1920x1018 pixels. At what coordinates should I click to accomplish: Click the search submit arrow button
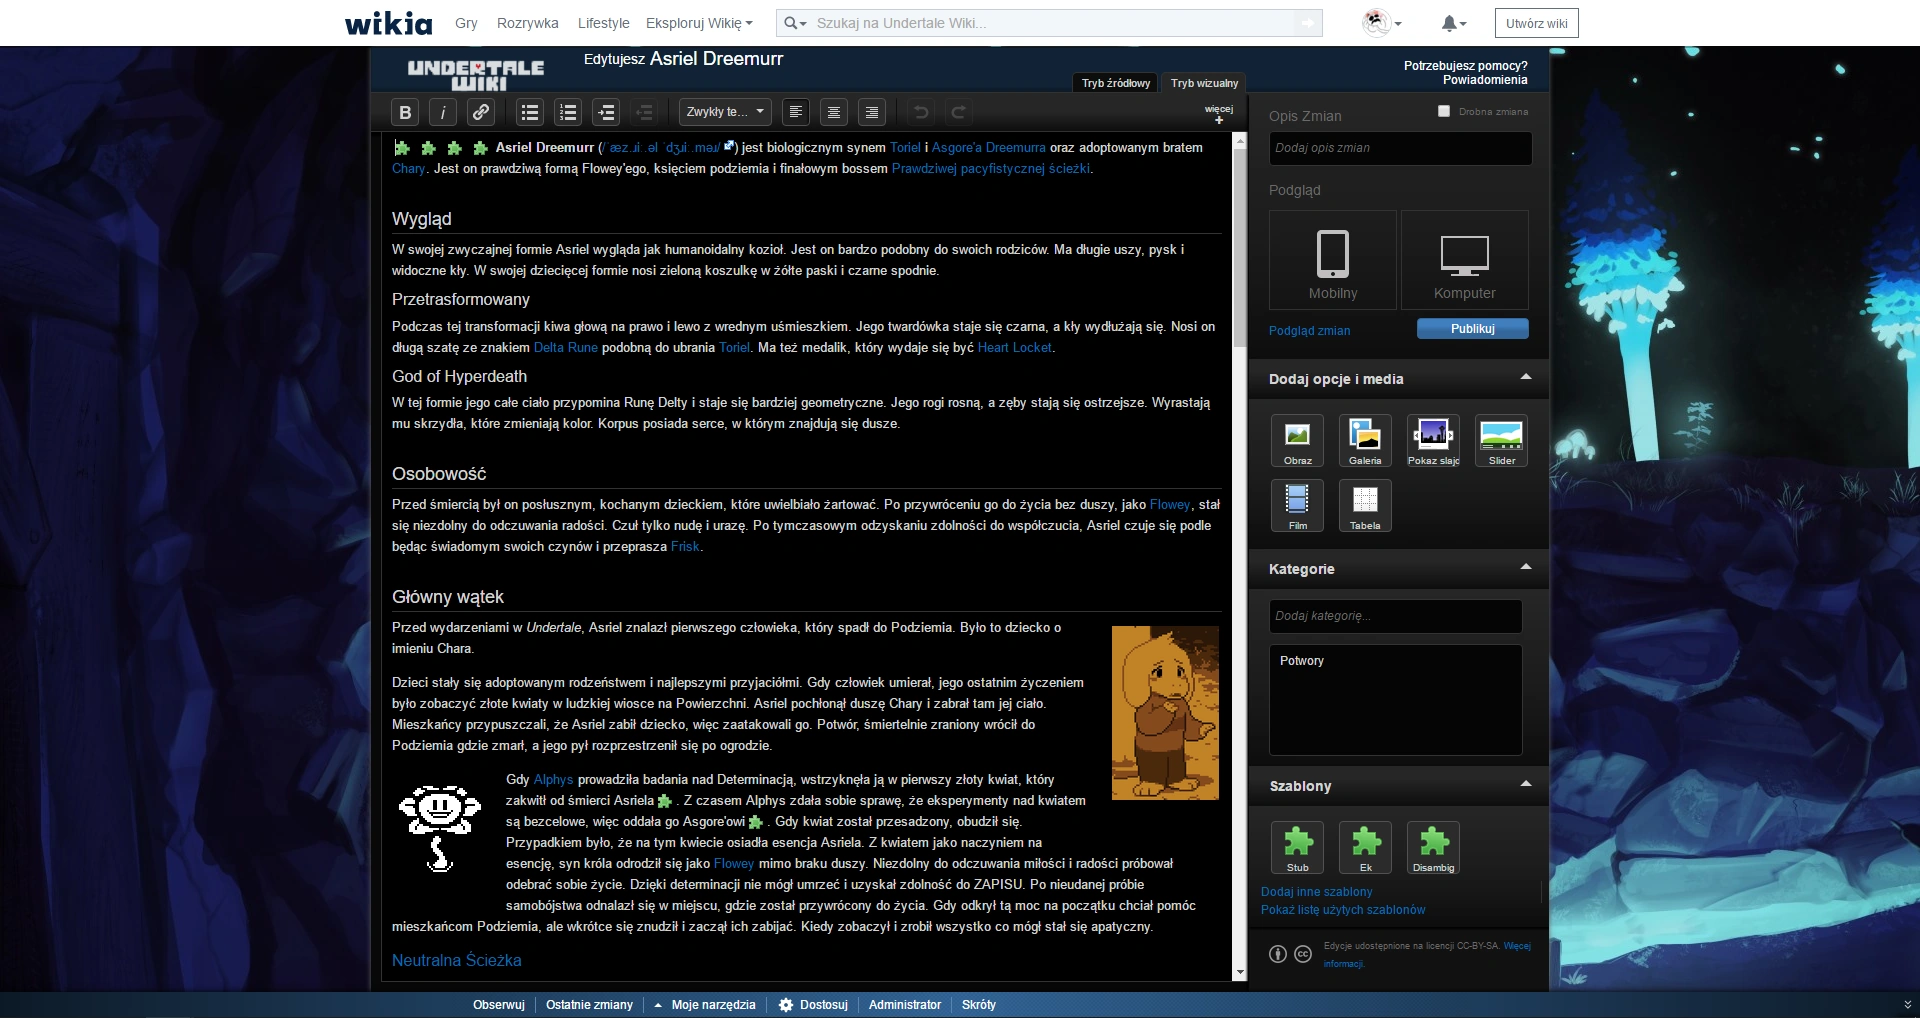(x=1307, y=23)
